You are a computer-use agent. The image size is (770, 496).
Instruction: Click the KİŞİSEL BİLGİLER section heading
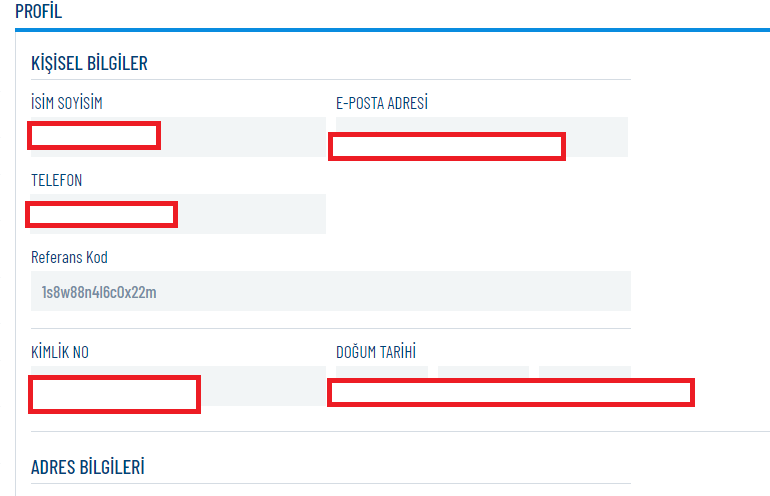[89, 63]
